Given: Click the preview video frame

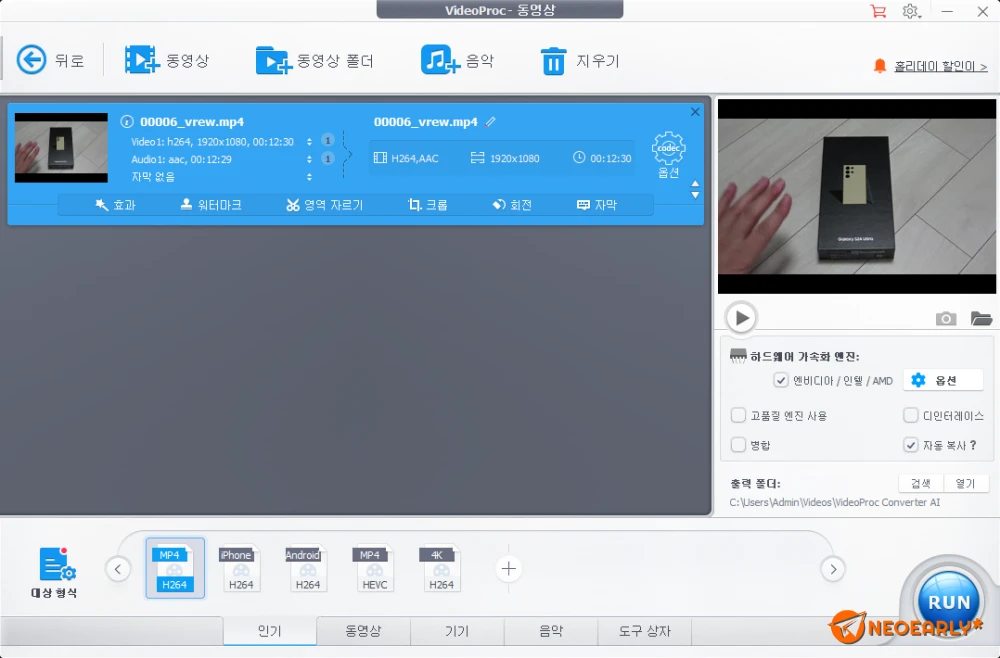Looking at the screenshot, I should [857, 196].
